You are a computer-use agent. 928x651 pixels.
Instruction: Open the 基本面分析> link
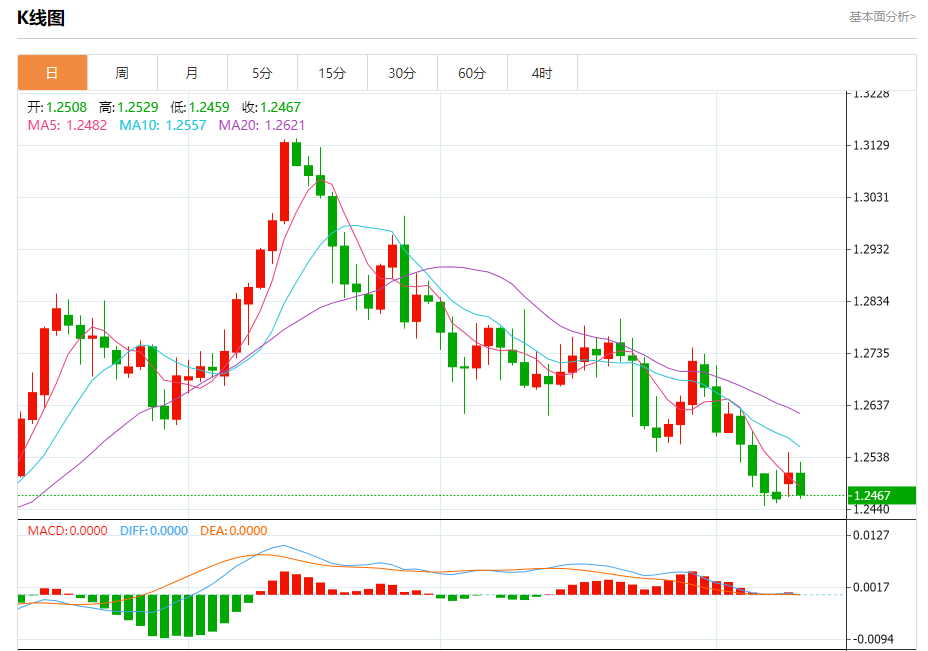pos(882,17)
